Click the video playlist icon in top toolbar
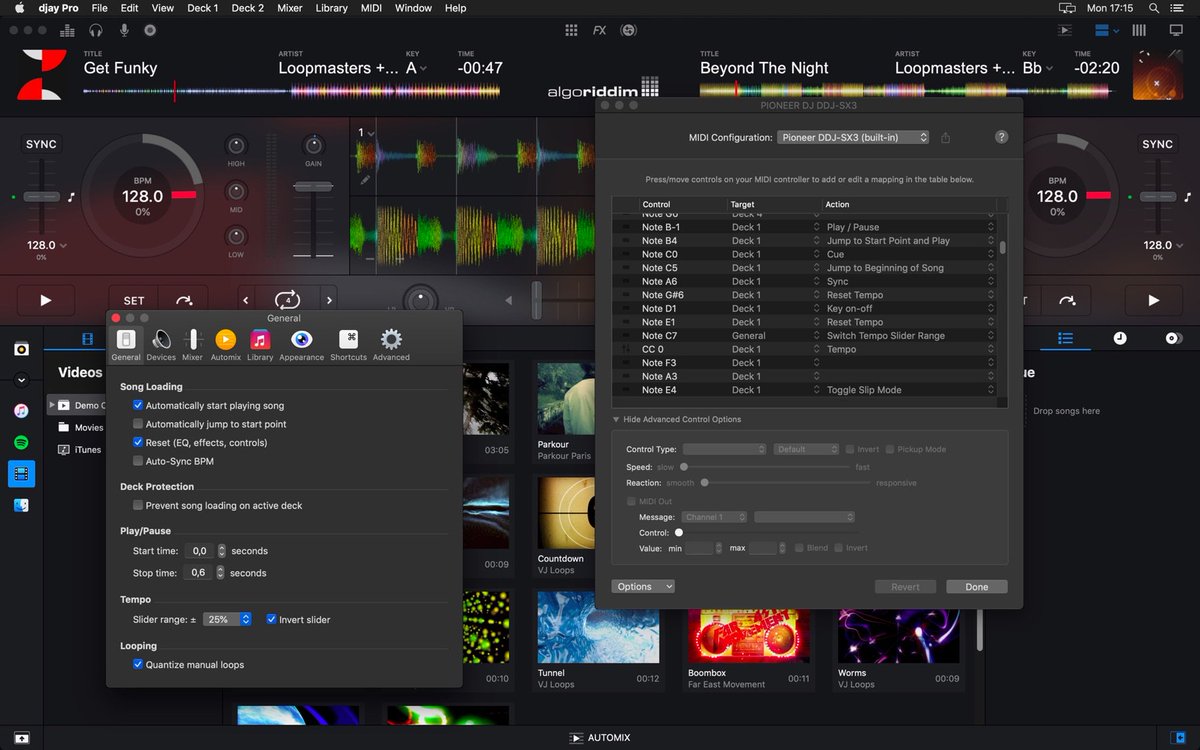The height and width of the screenshot is (750, 1200). pos(1065,30)
